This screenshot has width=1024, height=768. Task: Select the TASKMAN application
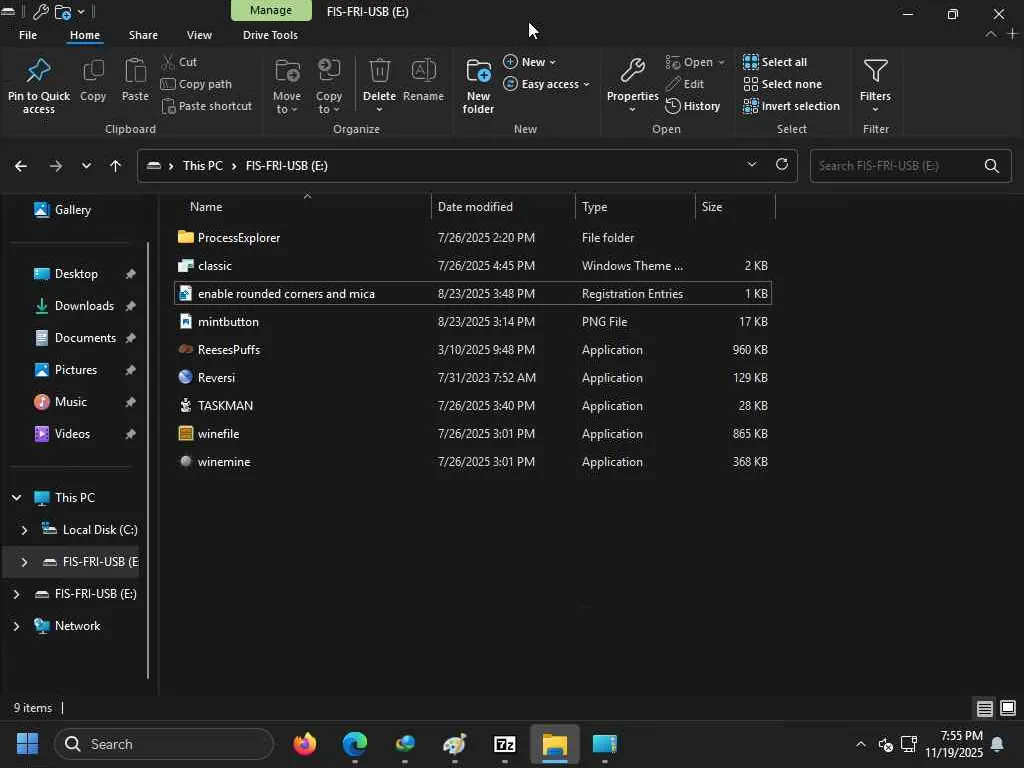click(x=473, y=406)
